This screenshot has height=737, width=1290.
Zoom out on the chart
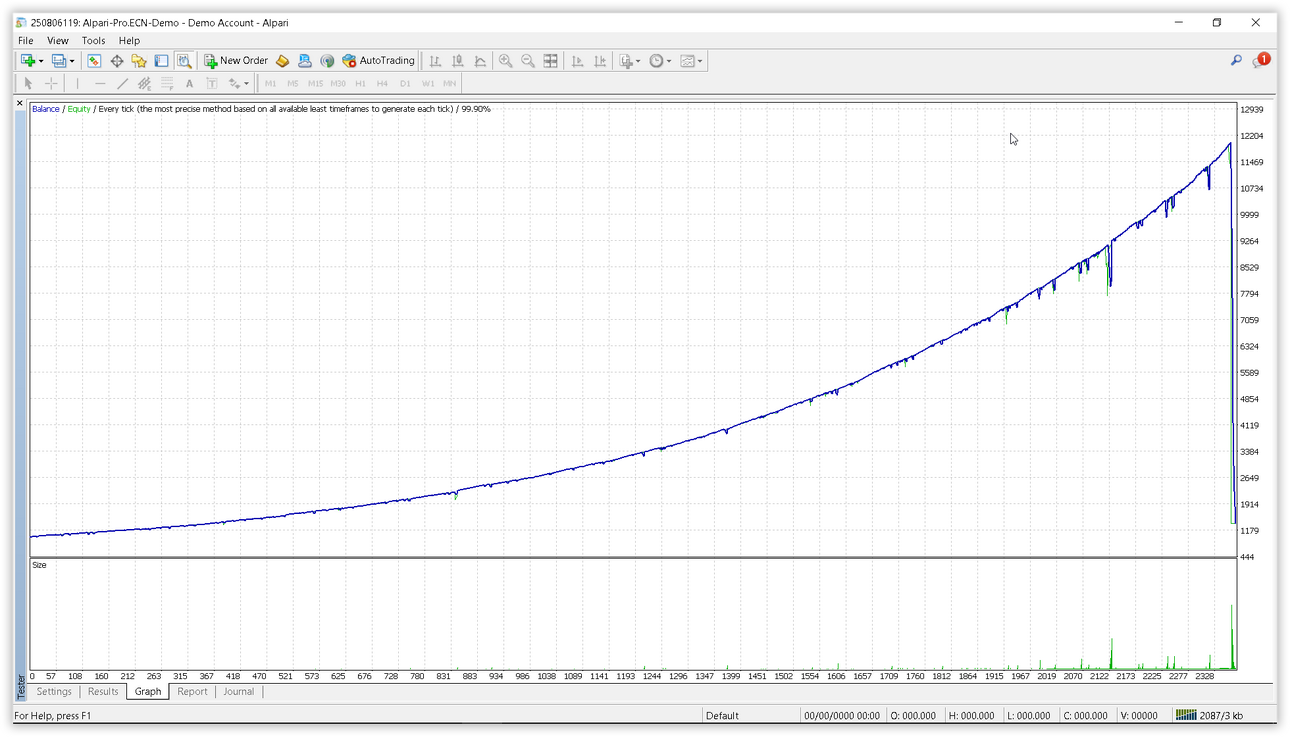(528, 61)
